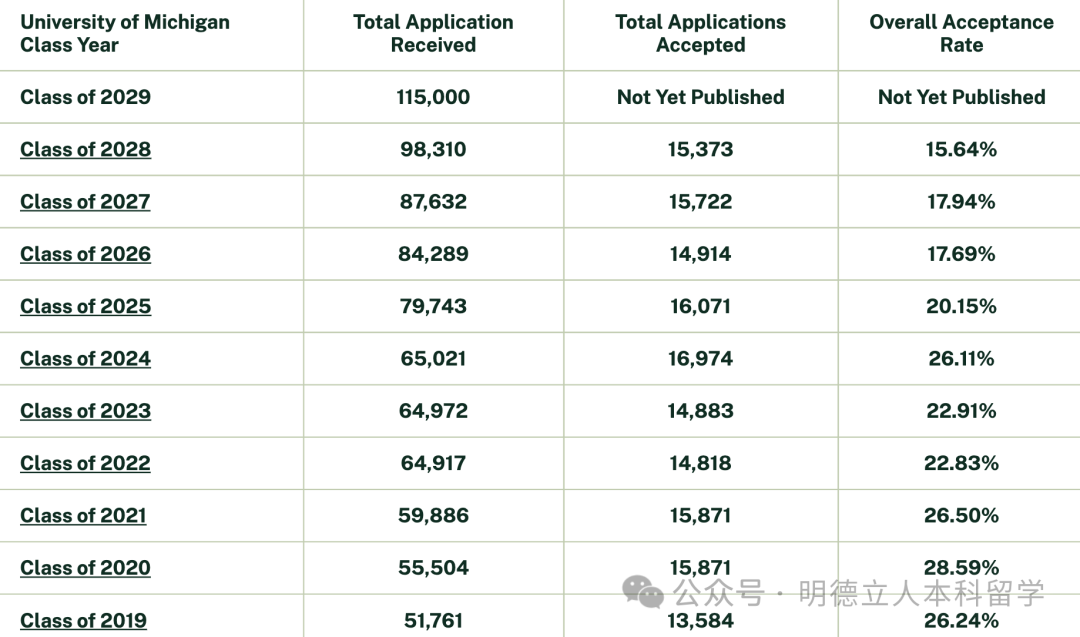Screen dimensions: 1080x637
Task: Select the 87,632 applications cell
Action: (433, 202)
